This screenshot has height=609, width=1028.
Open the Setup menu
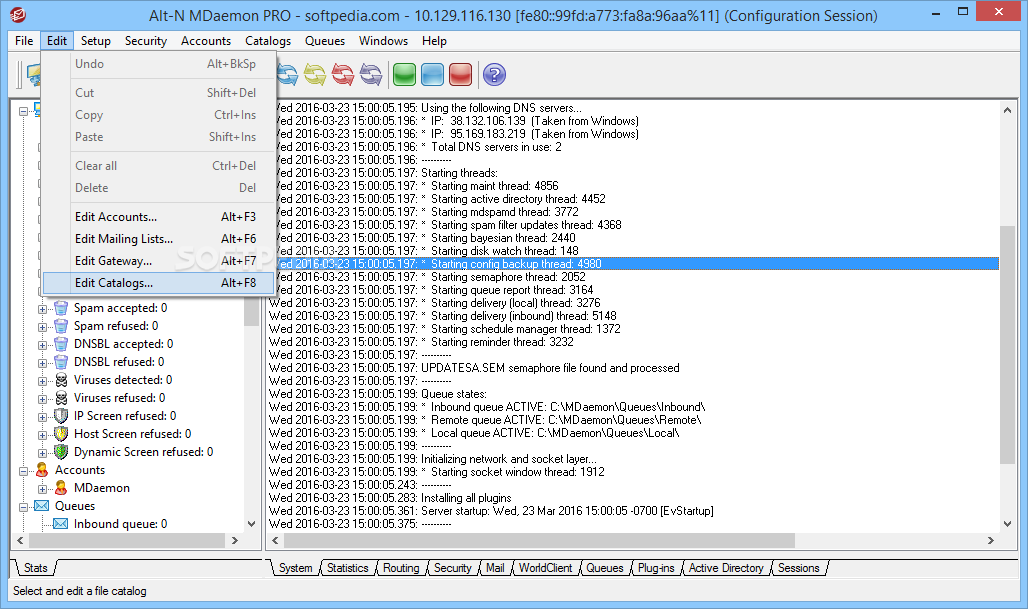pyautogui.click(x=96, y=41)
